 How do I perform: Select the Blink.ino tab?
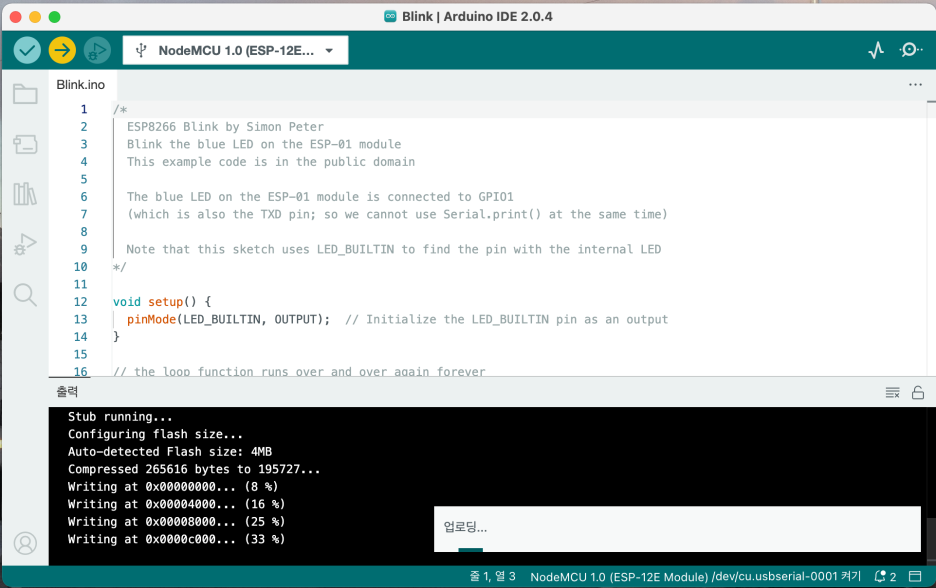click(81, 85)
